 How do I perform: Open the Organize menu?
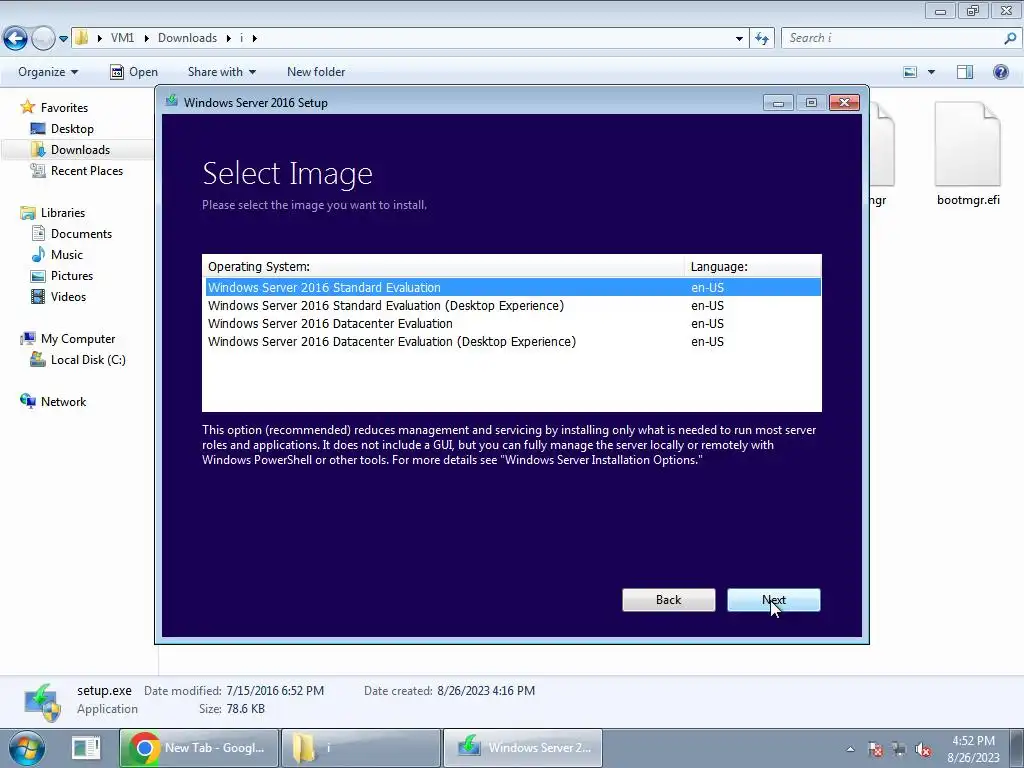[48, 72]
